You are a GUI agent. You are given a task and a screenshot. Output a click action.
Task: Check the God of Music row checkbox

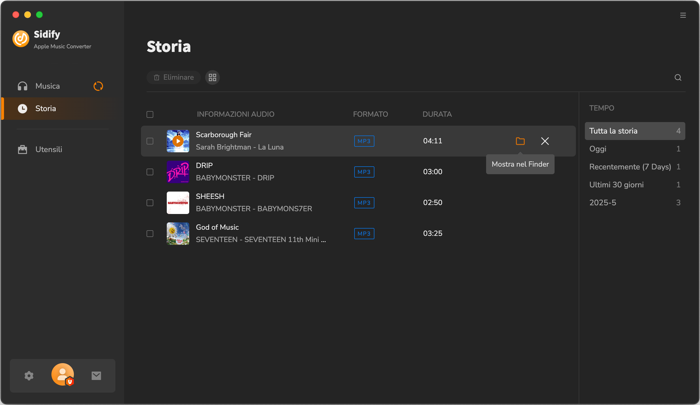[x=150, y=234]
